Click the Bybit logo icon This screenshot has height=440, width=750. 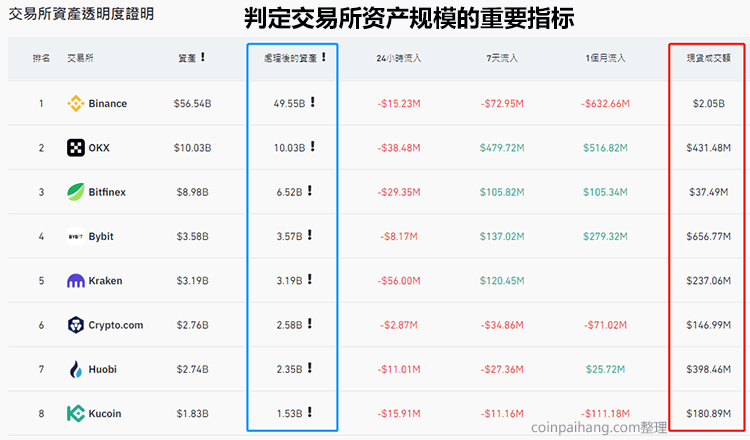(x=76, y=236)
